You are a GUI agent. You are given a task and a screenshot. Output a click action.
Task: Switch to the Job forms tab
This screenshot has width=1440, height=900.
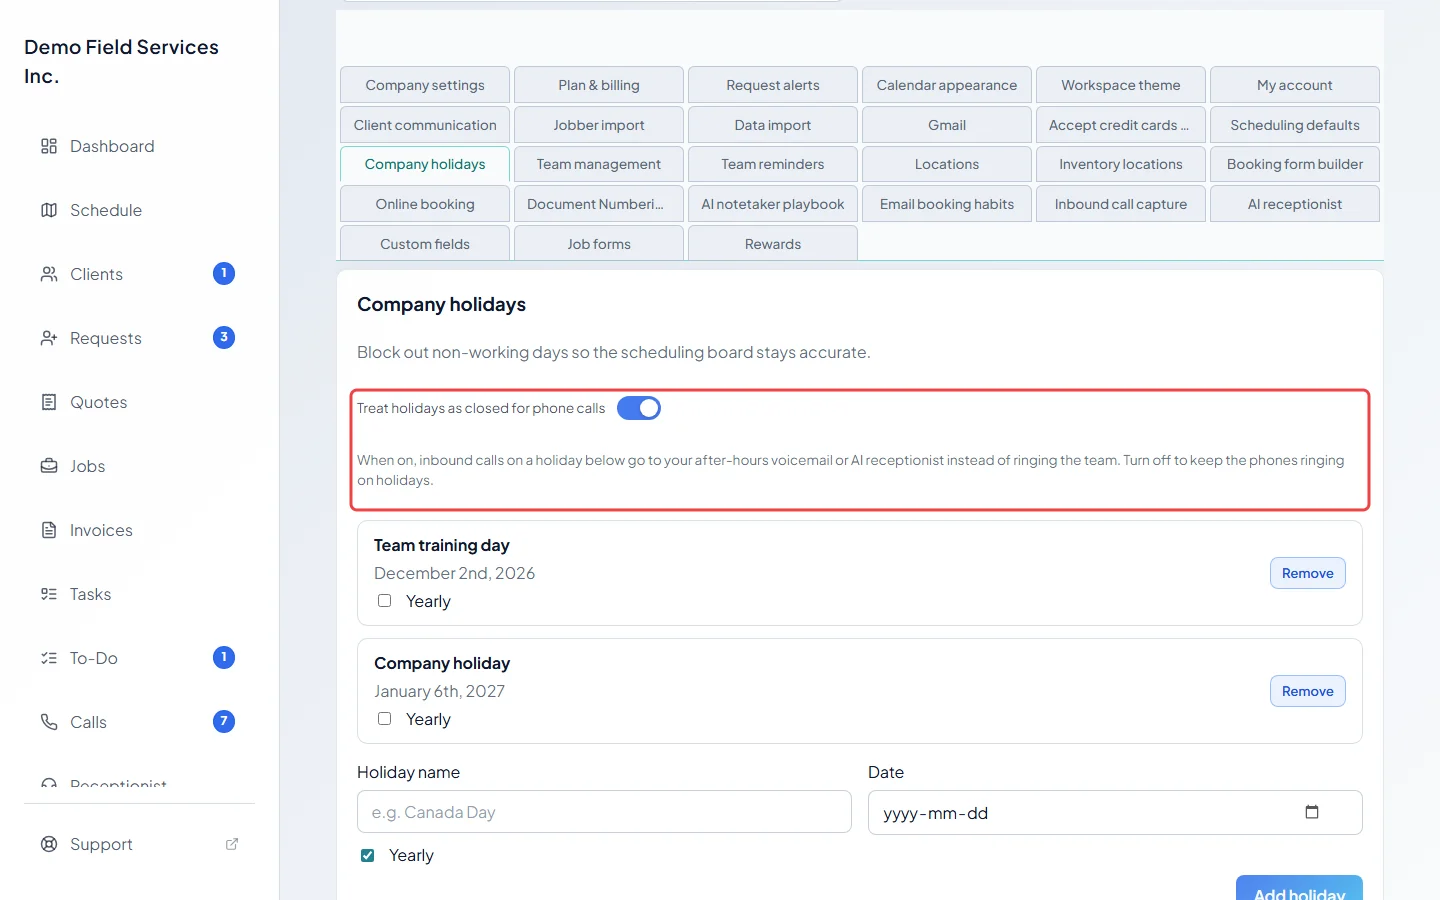(x=599, y=244)
